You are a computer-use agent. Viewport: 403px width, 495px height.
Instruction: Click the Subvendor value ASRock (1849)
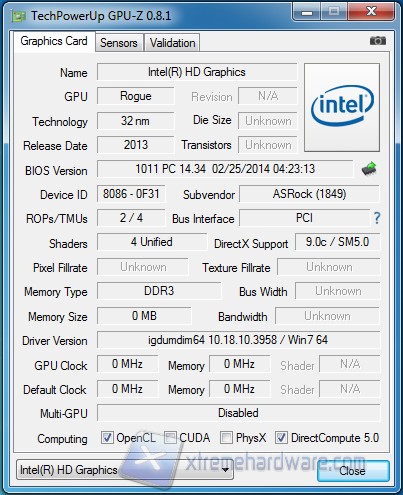309,194
